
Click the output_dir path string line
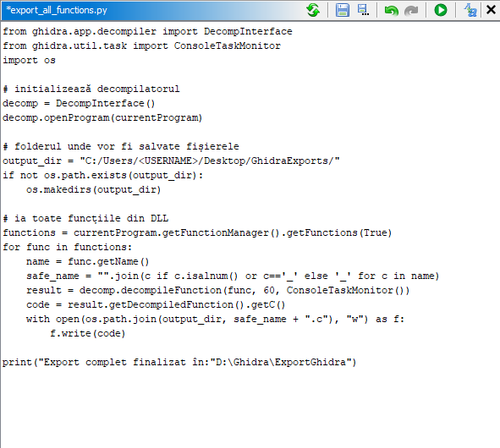(x=171, y=161)
